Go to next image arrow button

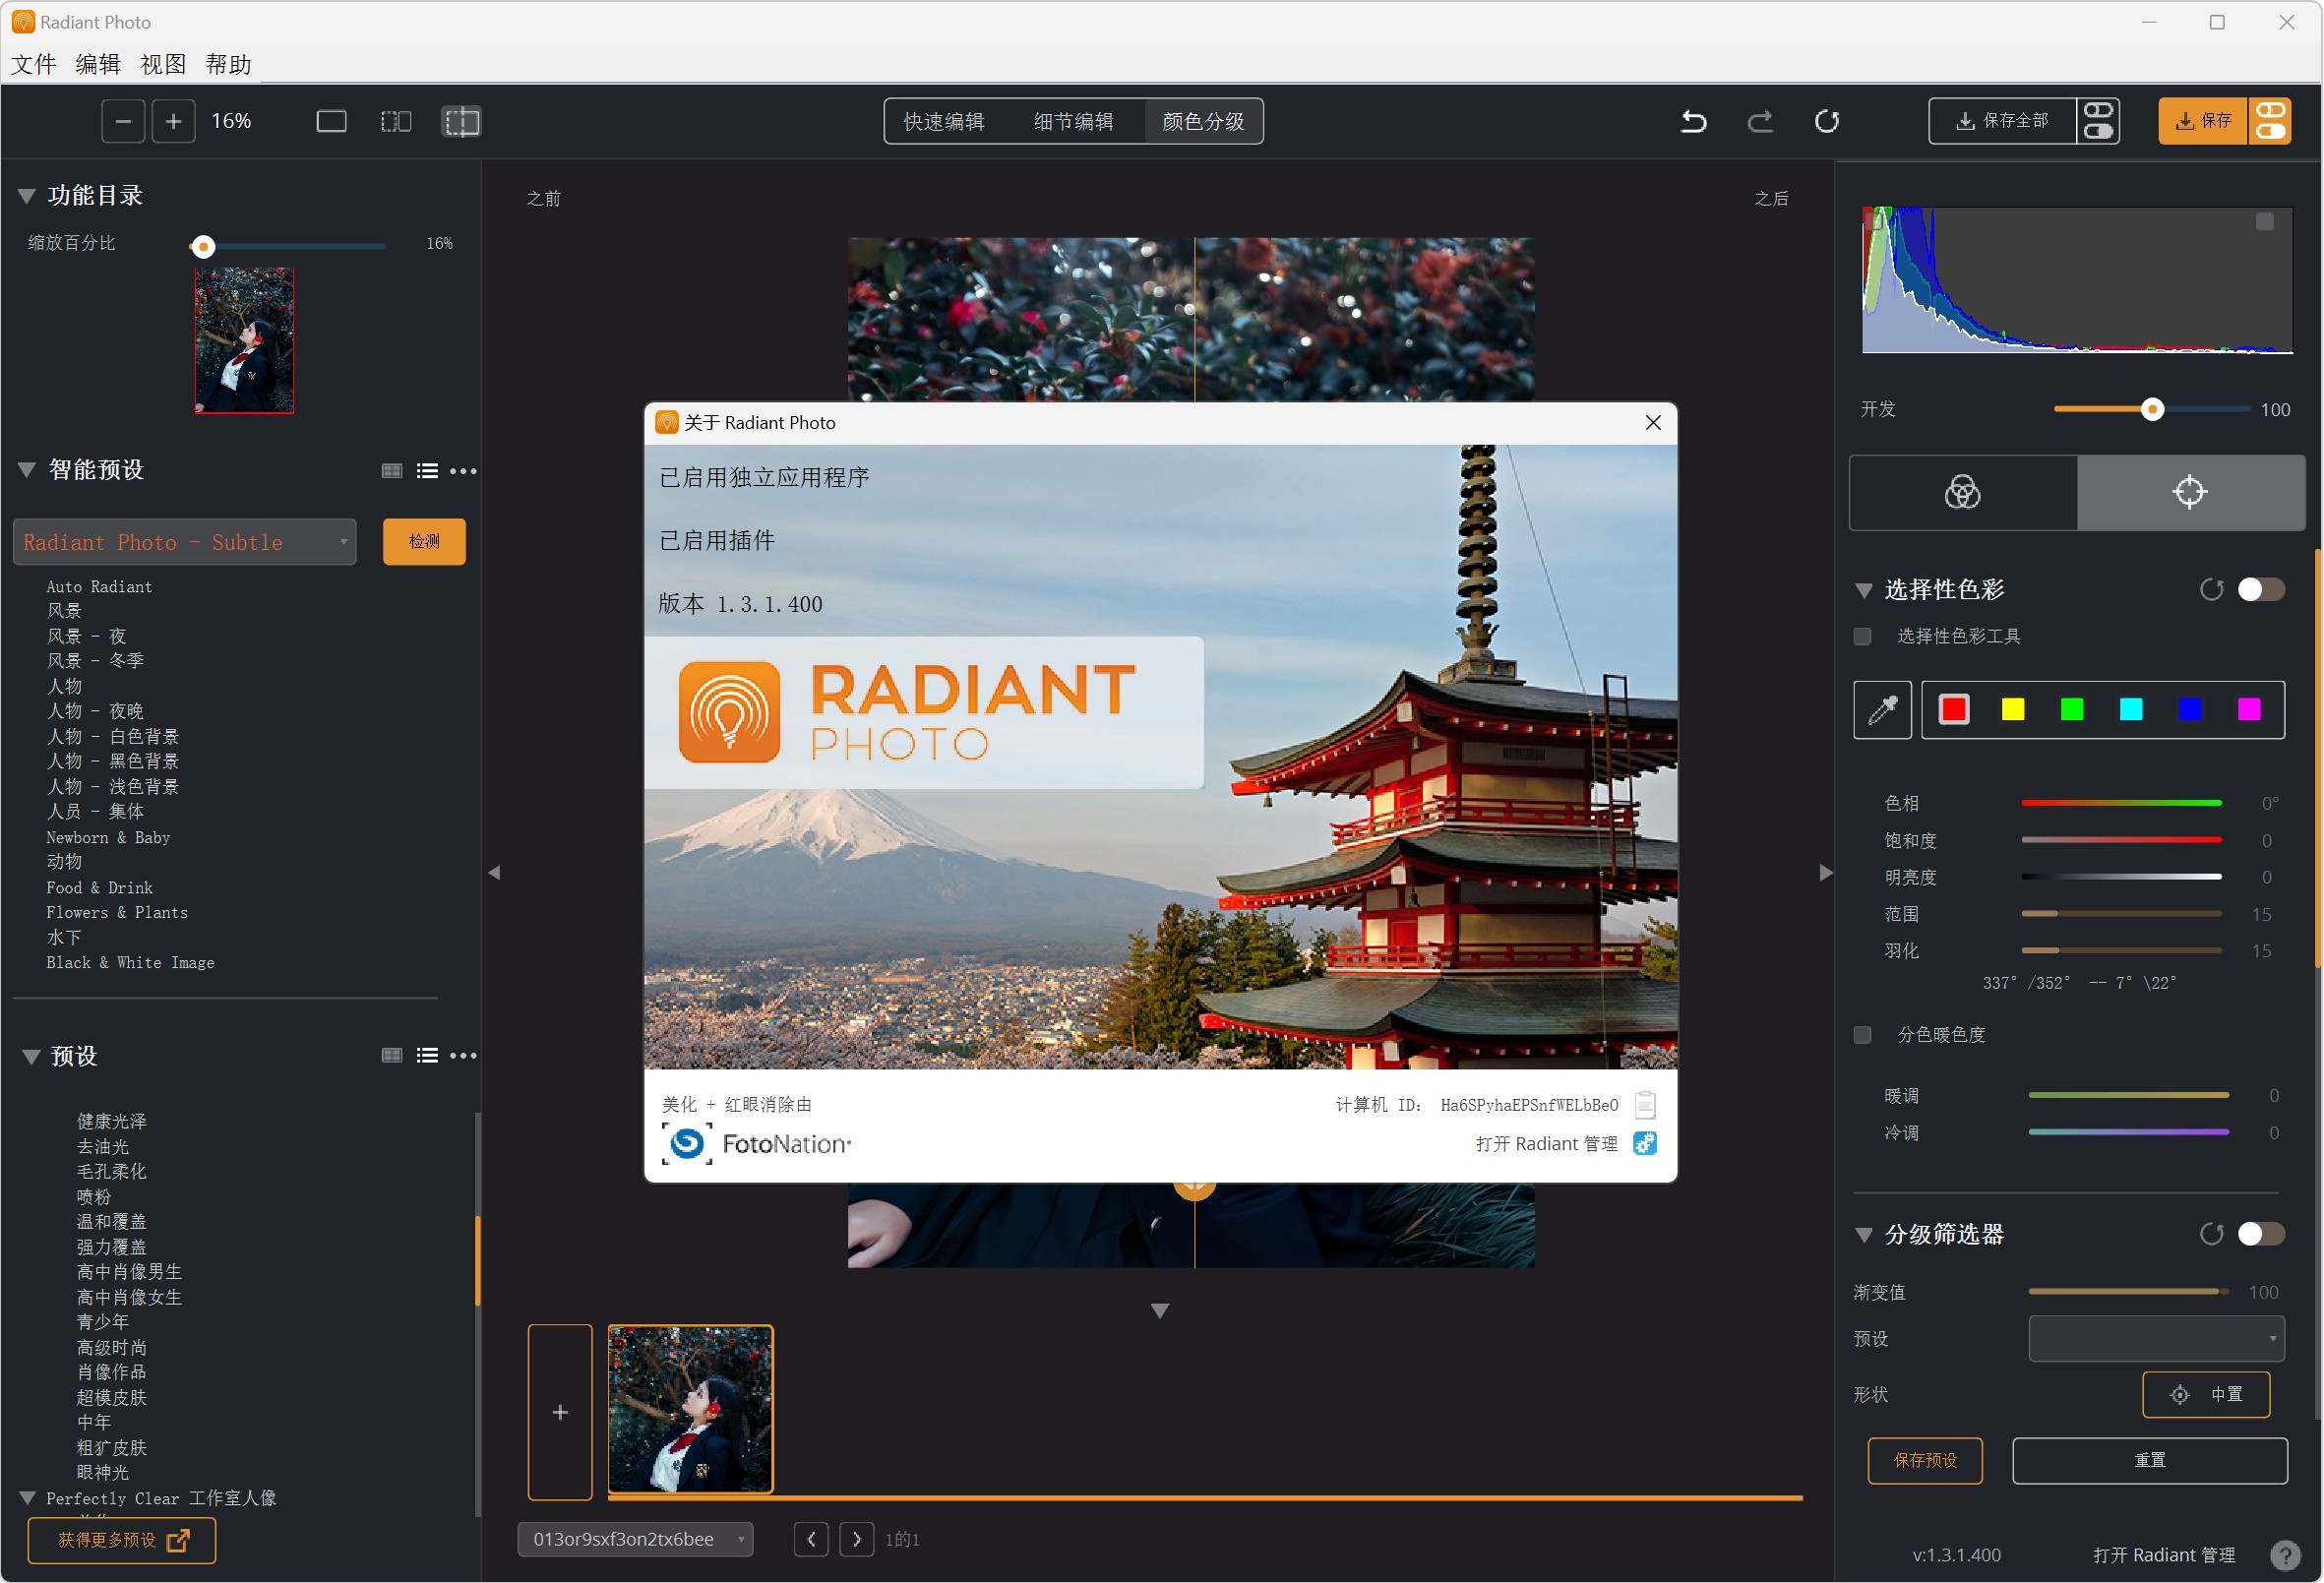coord(856,1539)
